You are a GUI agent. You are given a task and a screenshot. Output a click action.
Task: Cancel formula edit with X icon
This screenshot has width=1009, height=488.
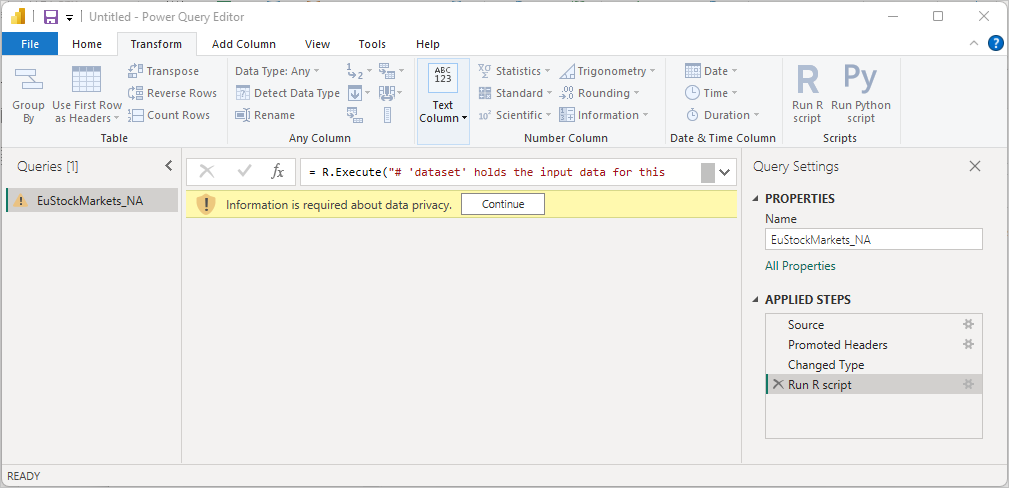tap(207, 172)
